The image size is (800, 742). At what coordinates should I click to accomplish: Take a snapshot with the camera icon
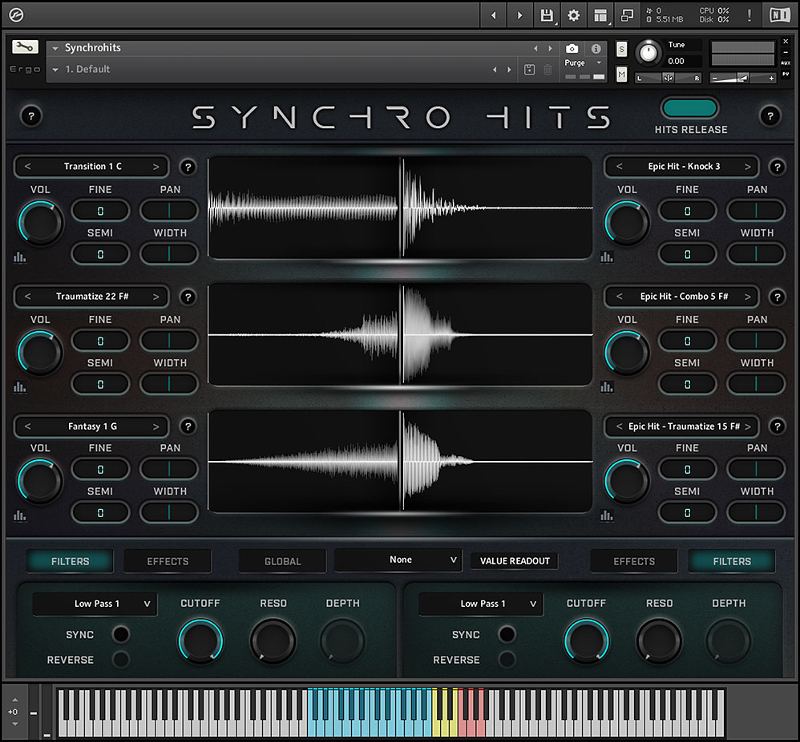(571, 48)
